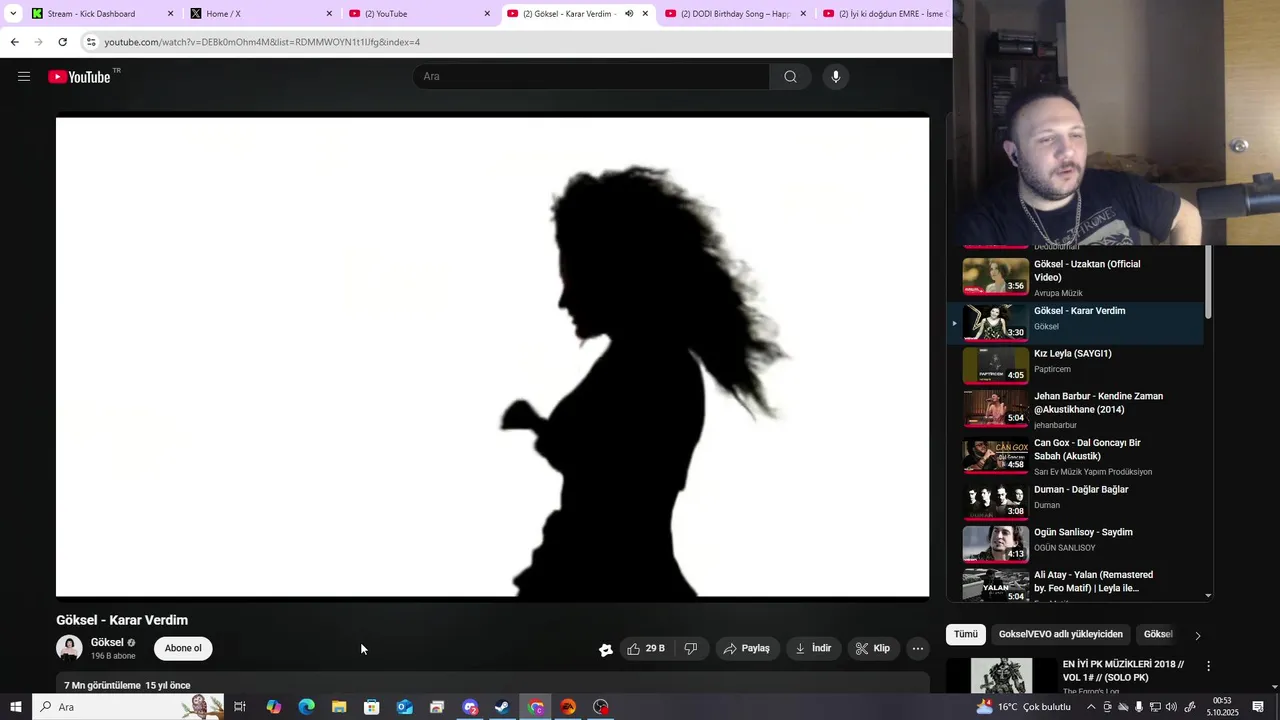Open the notification center icon
The image size is (1280, 720).
pos(1258,707)
